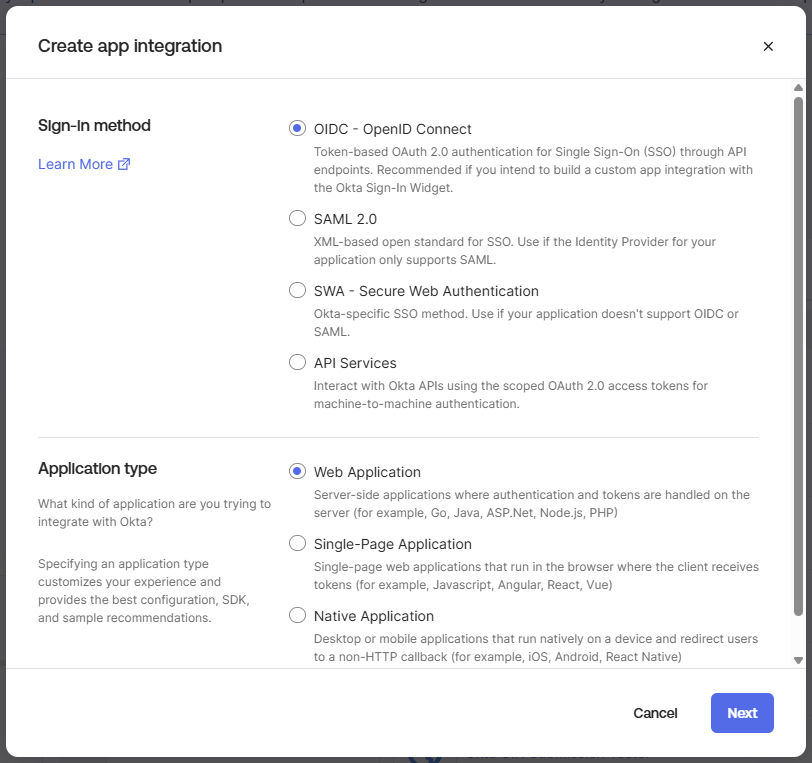This screenshot has width=812, height=763.
Task: Click the vertical scrollbar thumb
Action: point(798,356)
